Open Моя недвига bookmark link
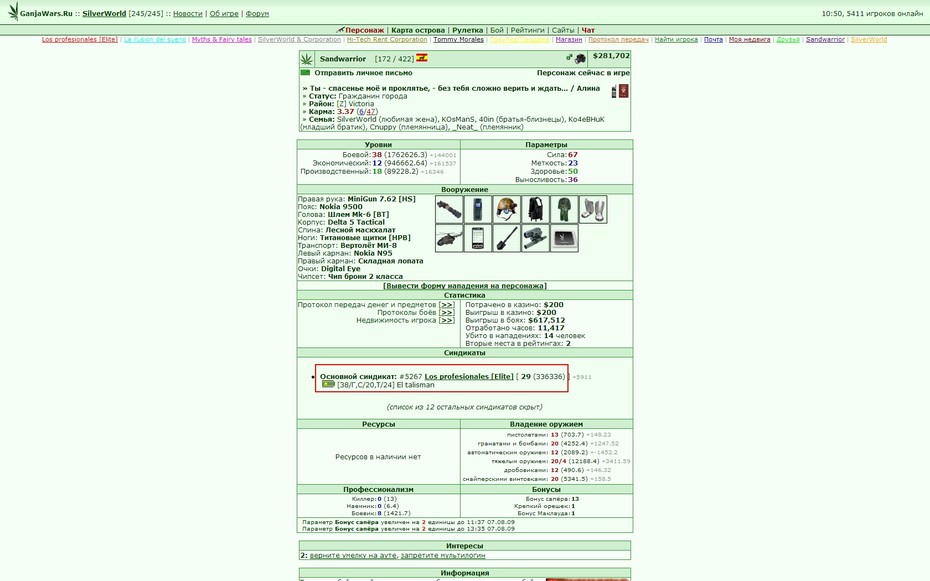This screenshot has width=930, height=581. [x=750, y=40]
